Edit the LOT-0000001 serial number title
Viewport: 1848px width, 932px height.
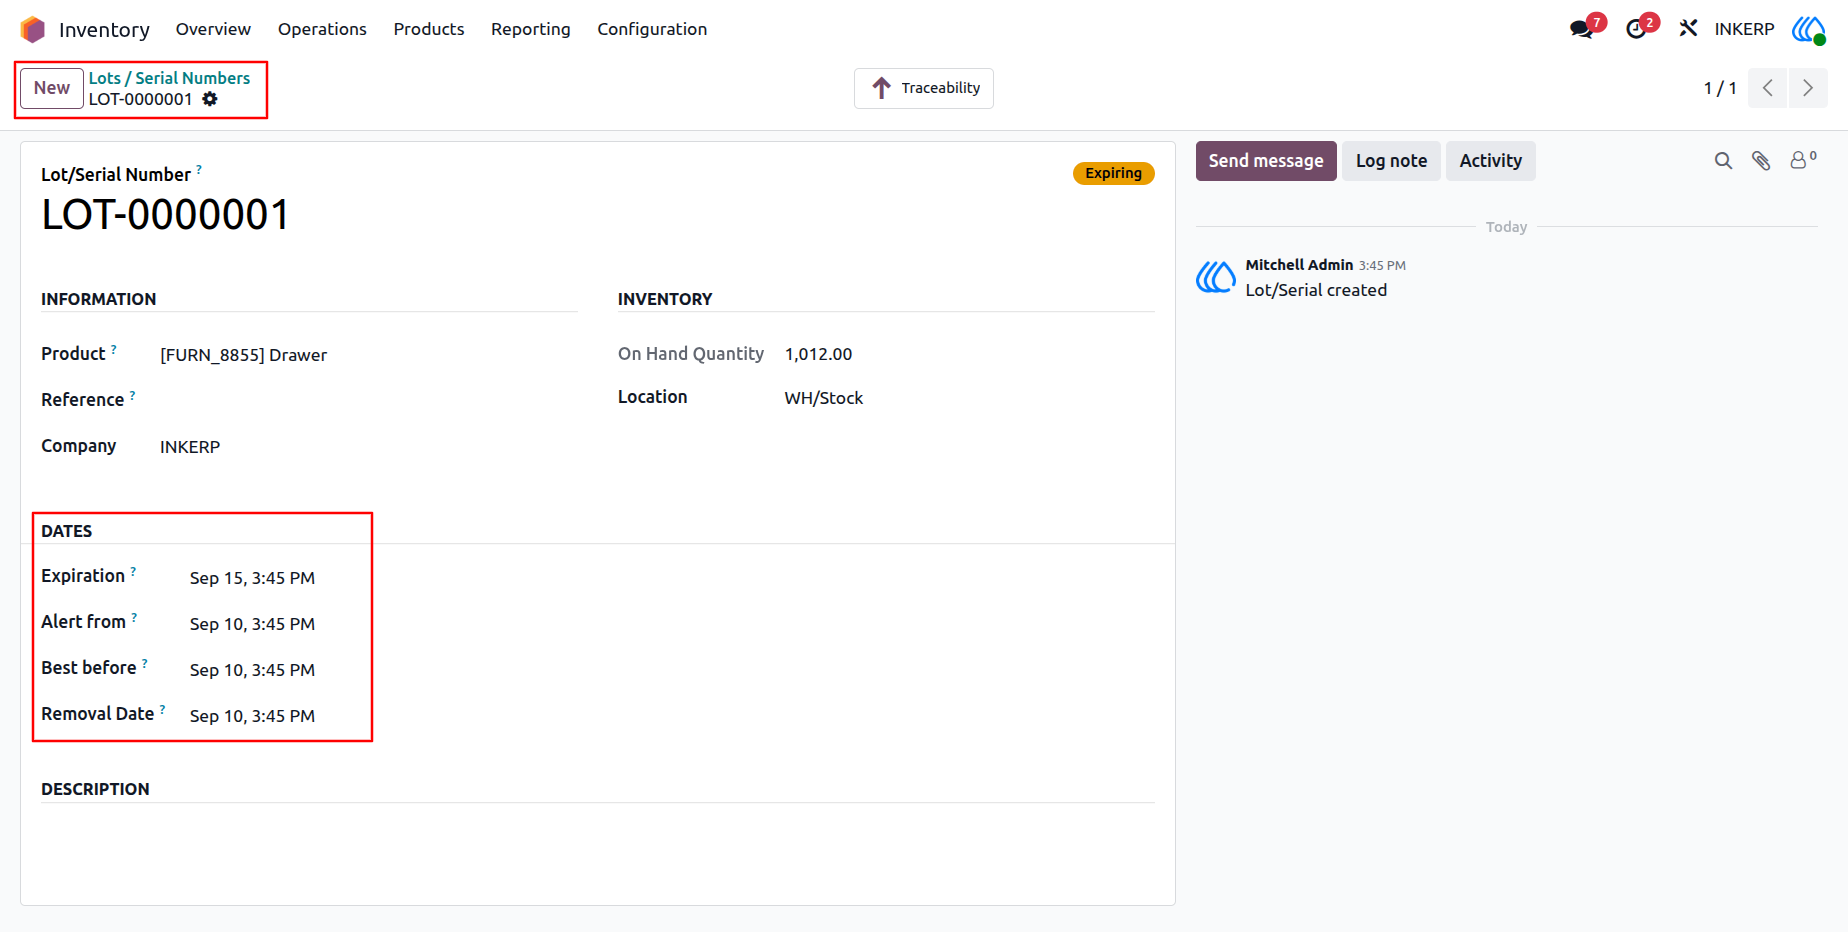(166, 215)
